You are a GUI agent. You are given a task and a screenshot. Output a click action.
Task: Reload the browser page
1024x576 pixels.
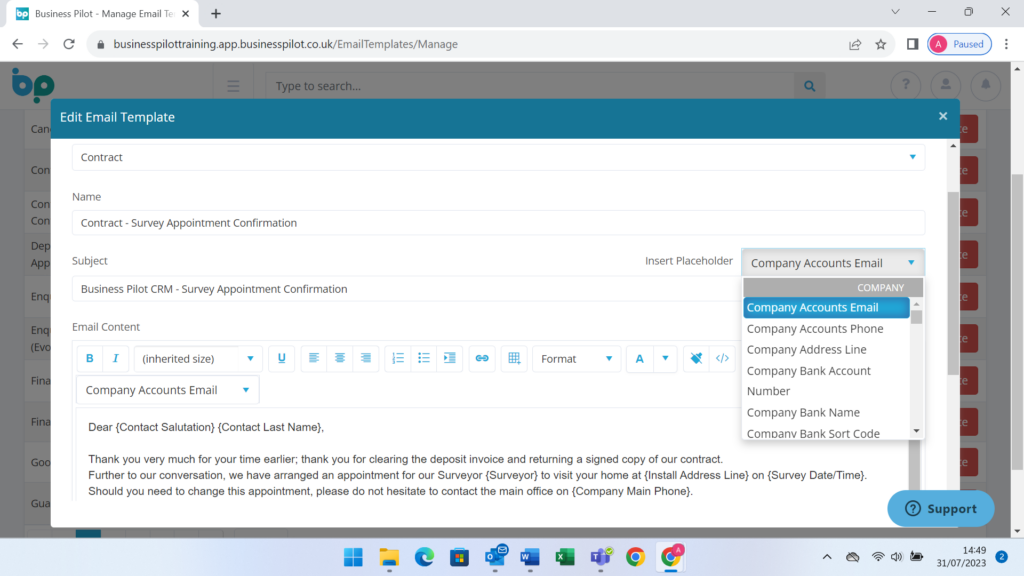click(69, 44)
